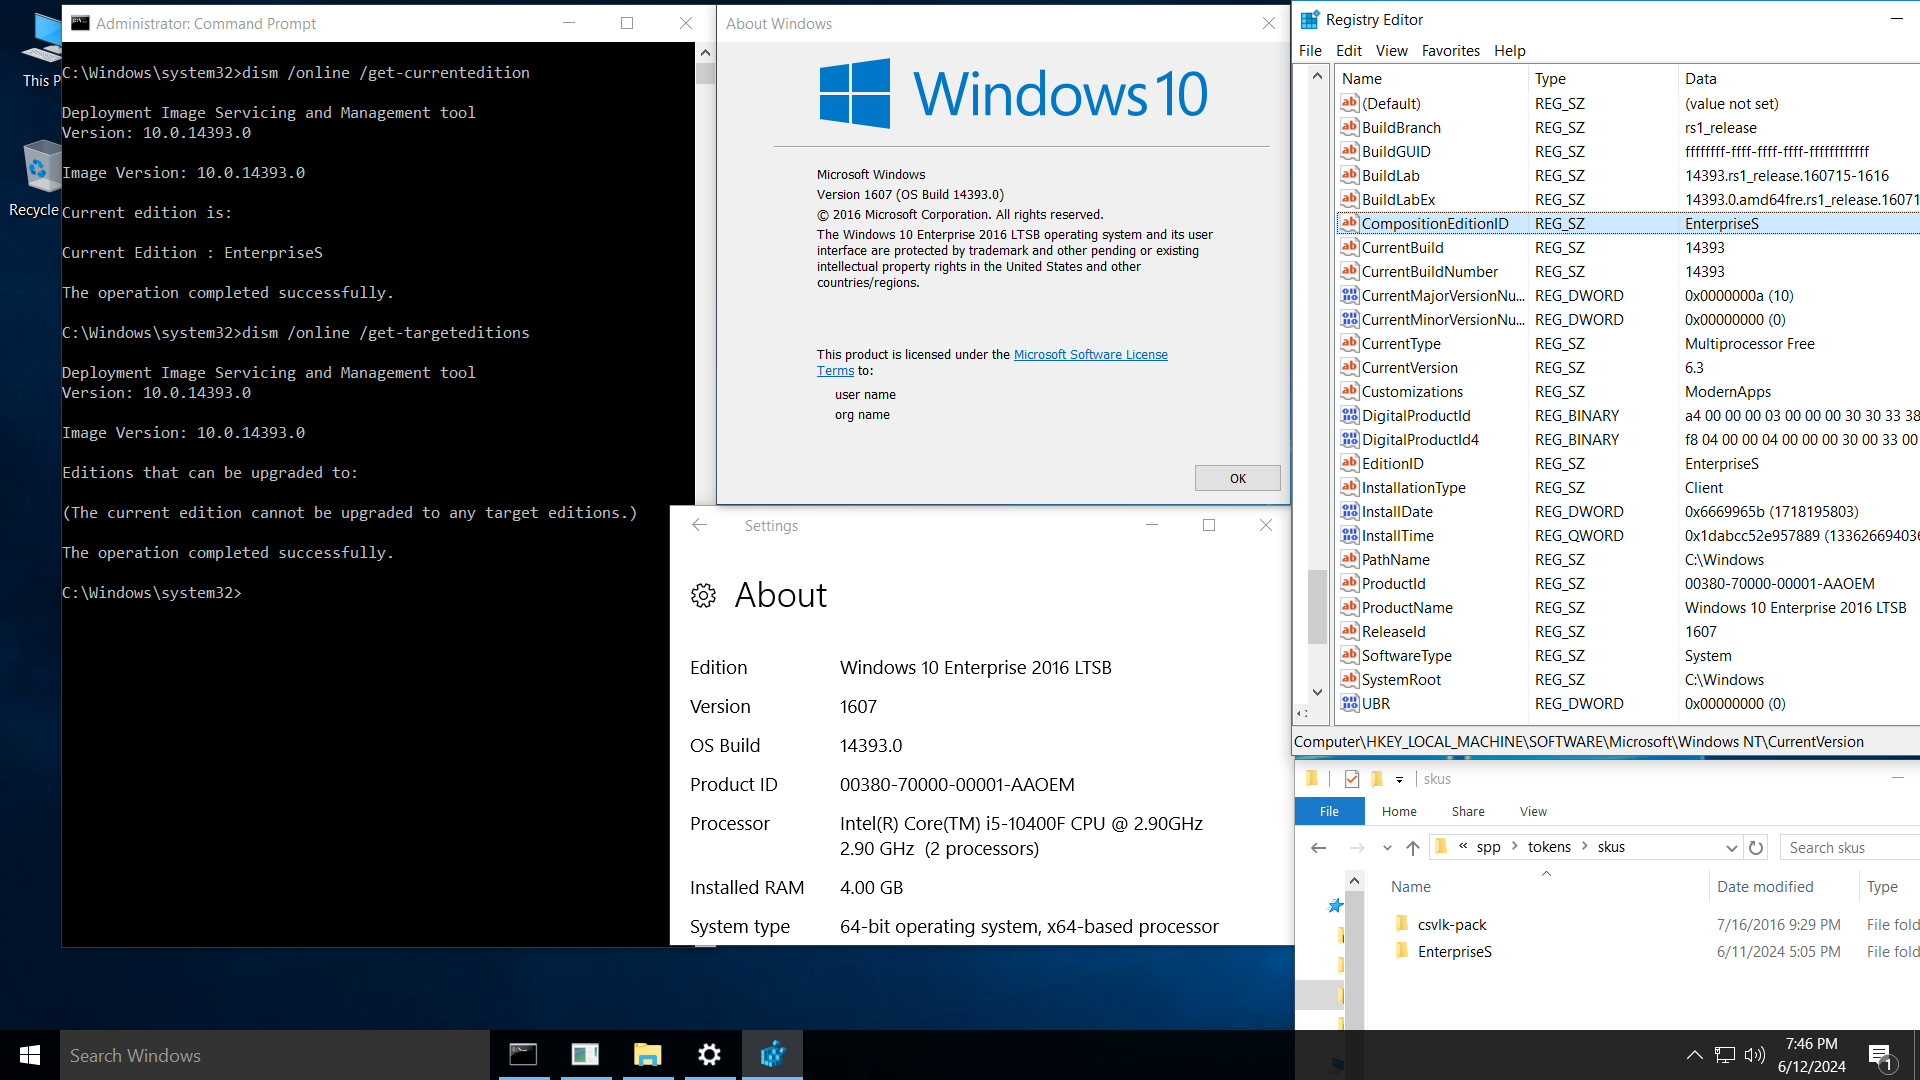Open the volume tray icon
Image resolution: width=1920 pixels, height=1080 pixels.
(1755, 1055)
